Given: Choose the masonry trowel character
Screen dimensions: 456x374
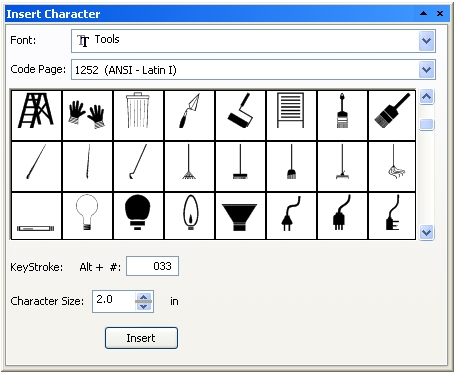Looking at the screenshot, I should (189, 115).
